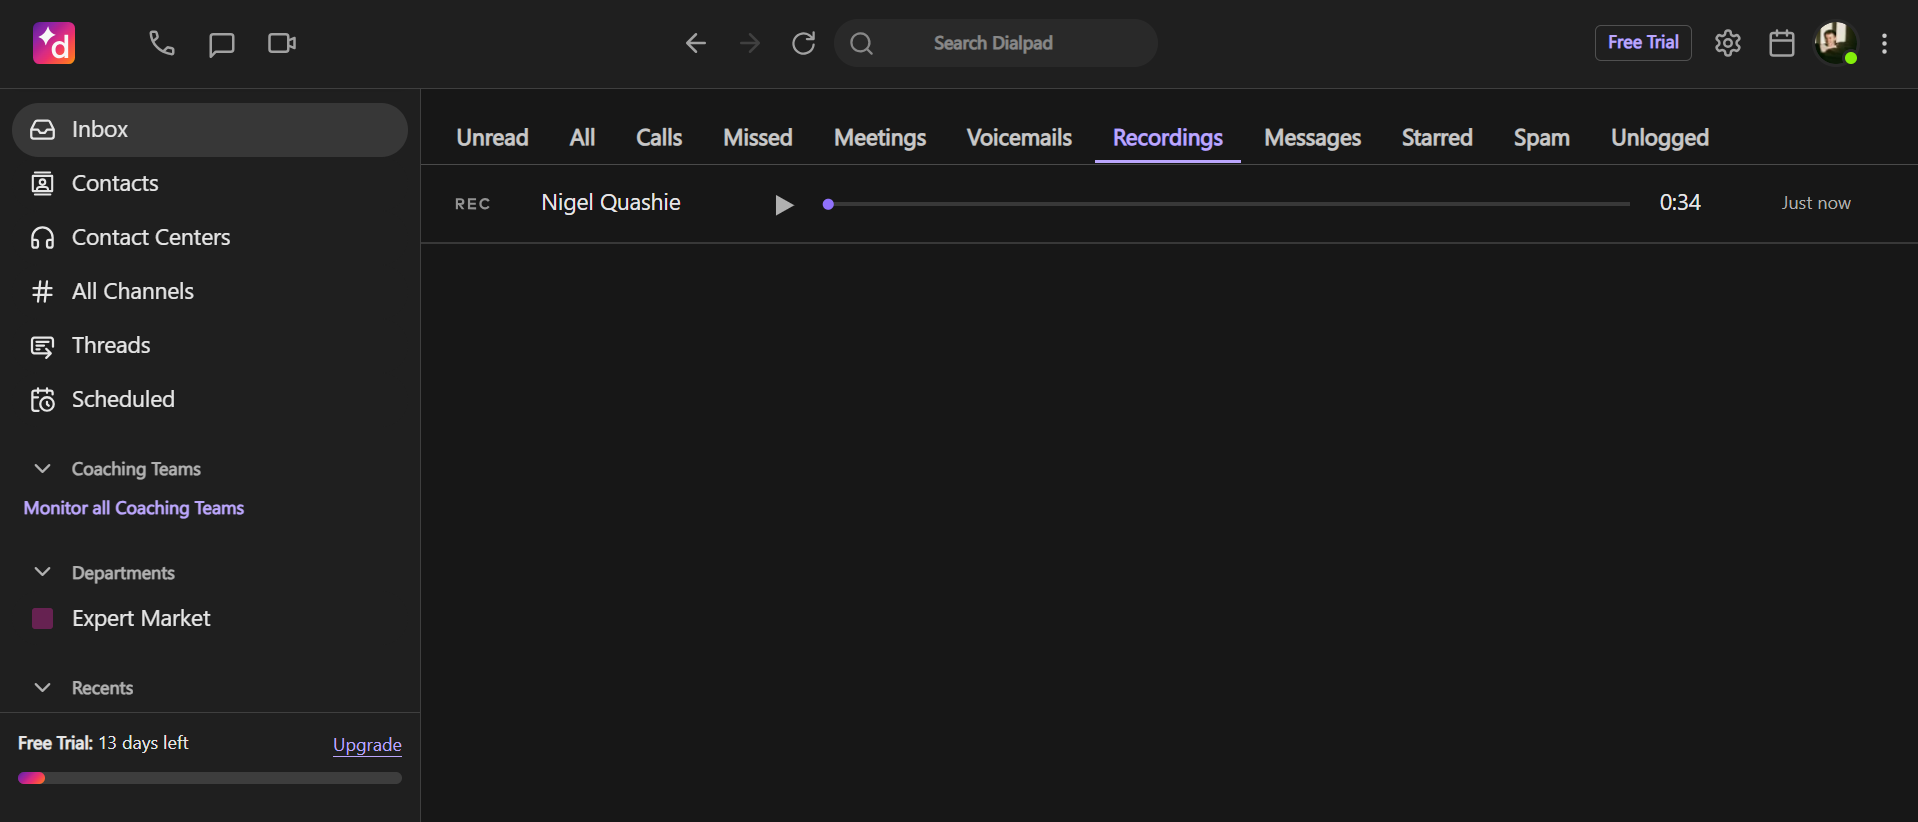This screenshot has width=1918, height=822.
Task: Switch to the Starred tab
Action: pyautogui.click(x=1437, y=138)
